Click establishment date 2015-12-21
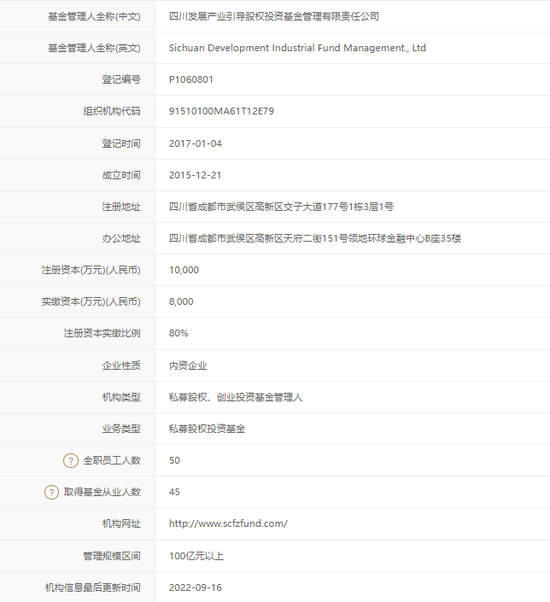The height and width of the screenshot is (602, 550). pyautogui.click(x=195, y=175)
